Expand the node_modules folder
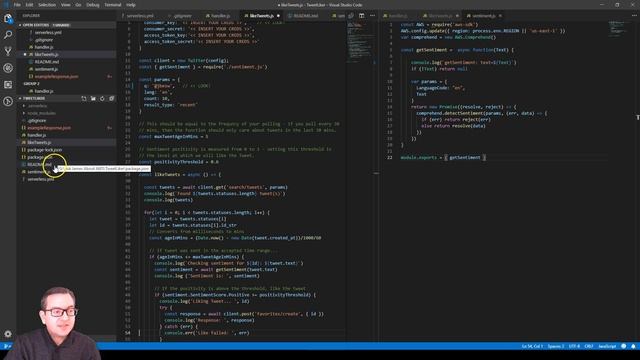The height and width of the screenshot is (360, 640). [x=40, y=113]
